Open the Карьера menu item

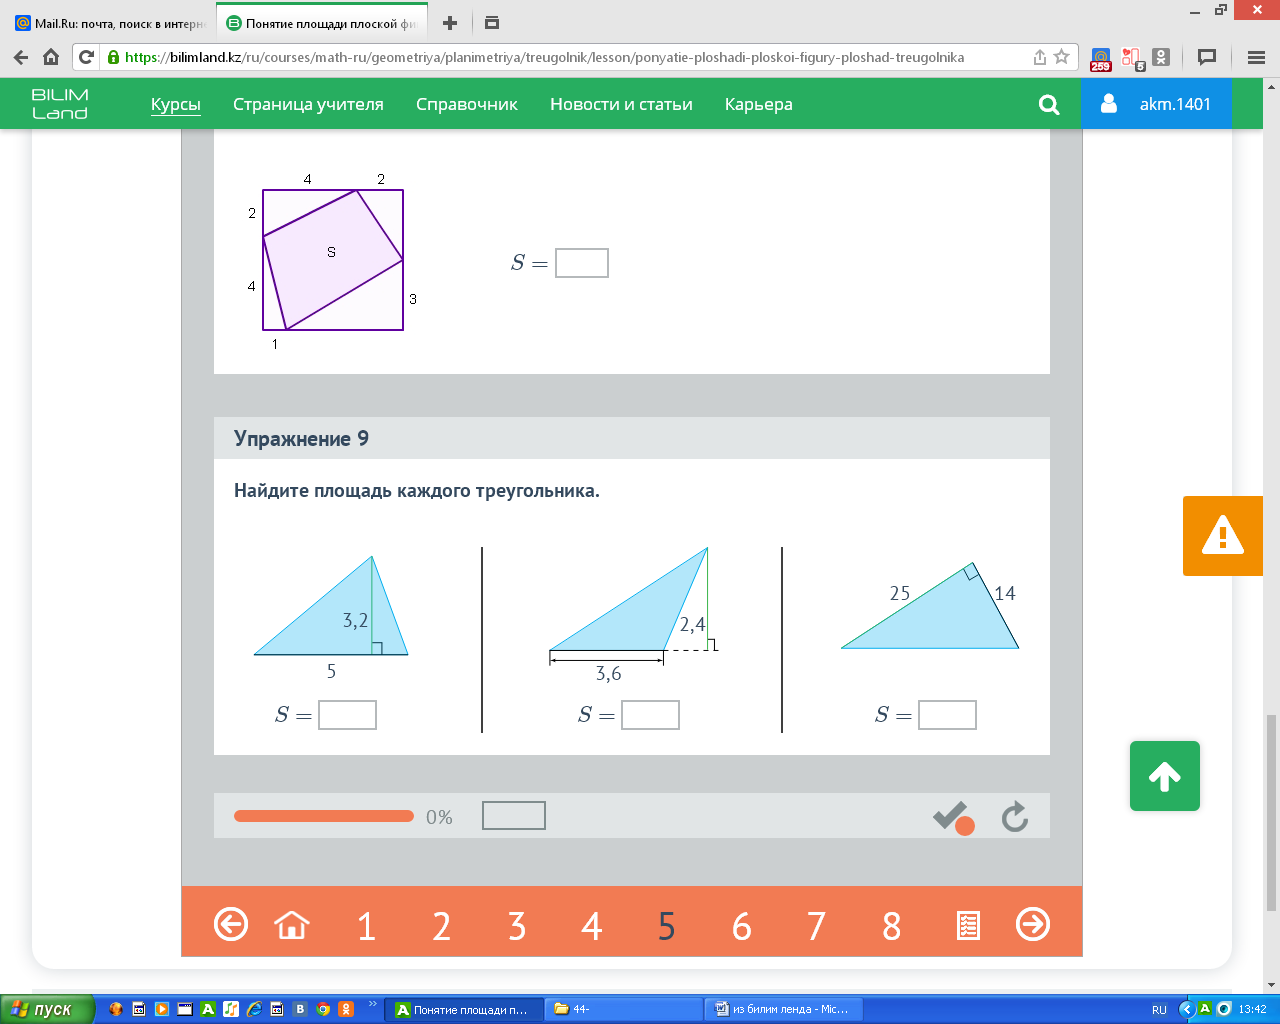tap(759, 104)
